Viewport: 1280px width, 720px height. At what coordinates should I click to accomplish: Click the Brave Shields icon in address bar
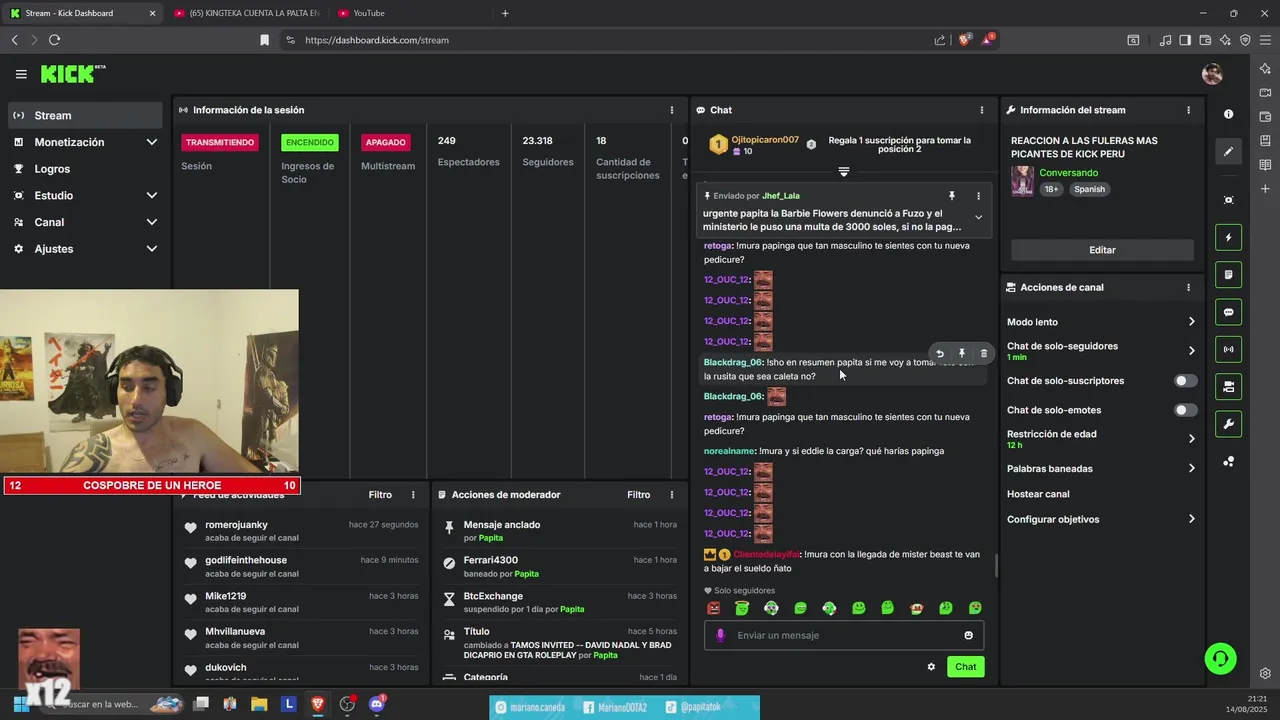[x=965, y=40]
